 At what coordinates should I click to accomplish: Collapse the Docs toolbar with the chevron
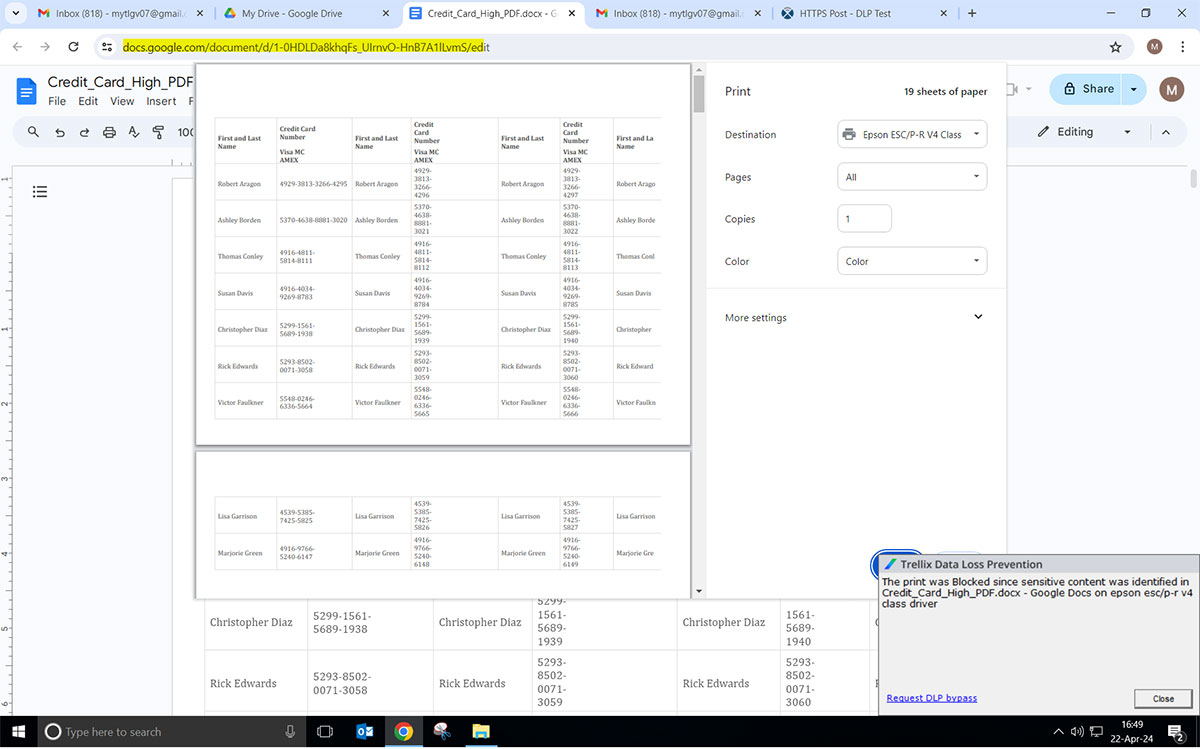click(x=1165, y=132)
